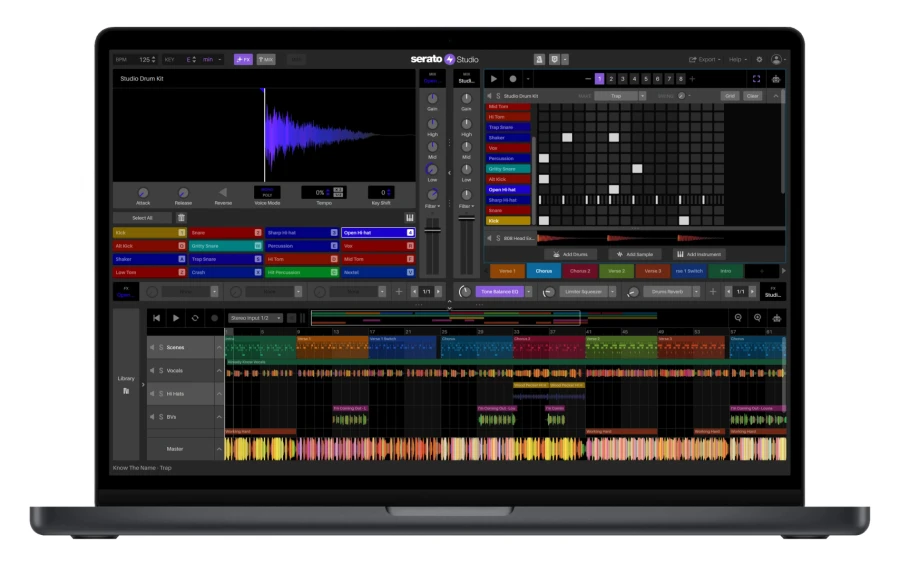Open the Export dropdown menu
The height and width of the screenshot is (566, 900).
[x=704, y=59]
